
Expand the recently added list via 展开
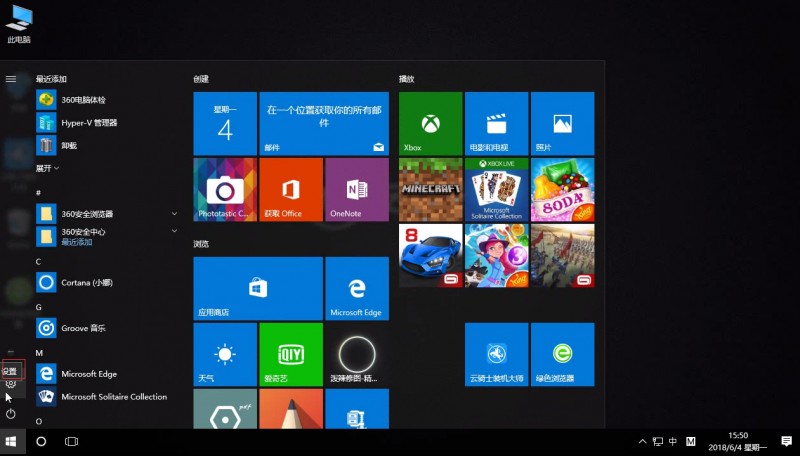click(47, 168)
